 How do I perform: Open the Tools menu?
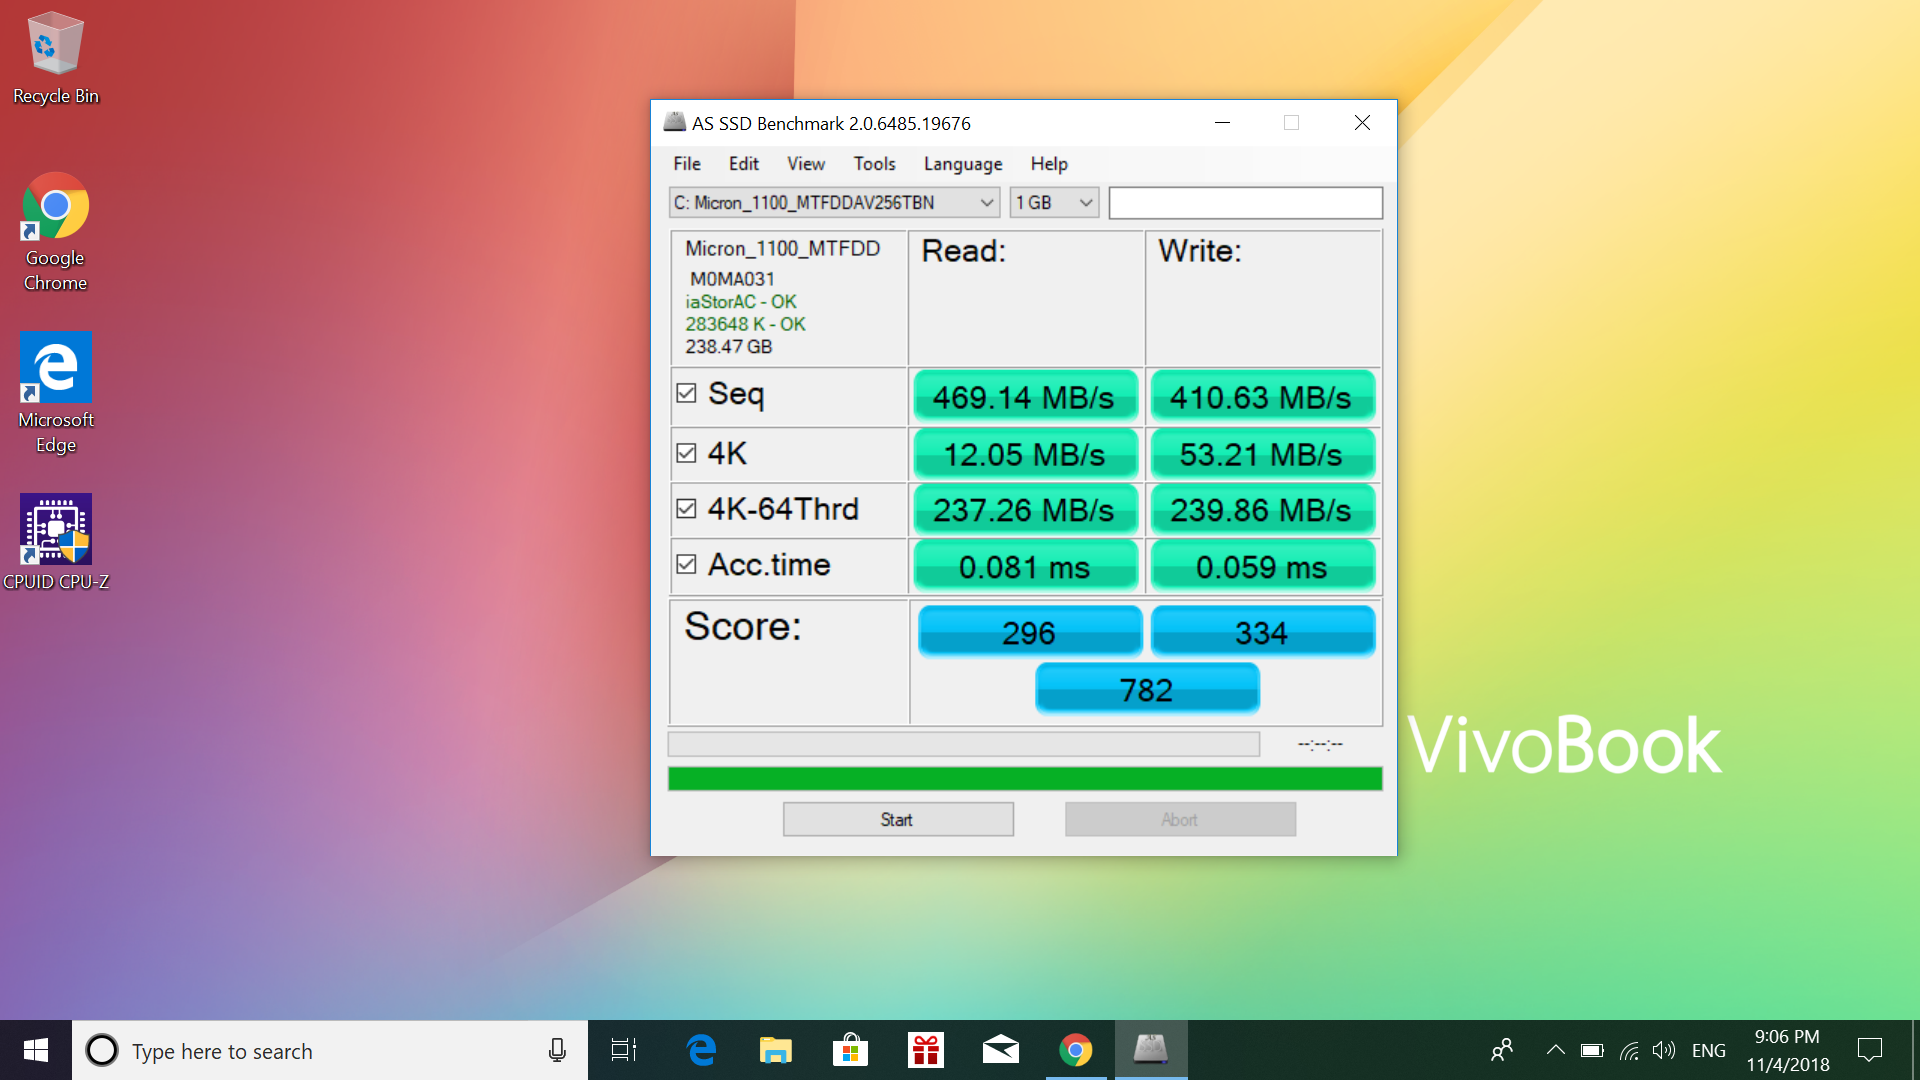tap(874, 164)
